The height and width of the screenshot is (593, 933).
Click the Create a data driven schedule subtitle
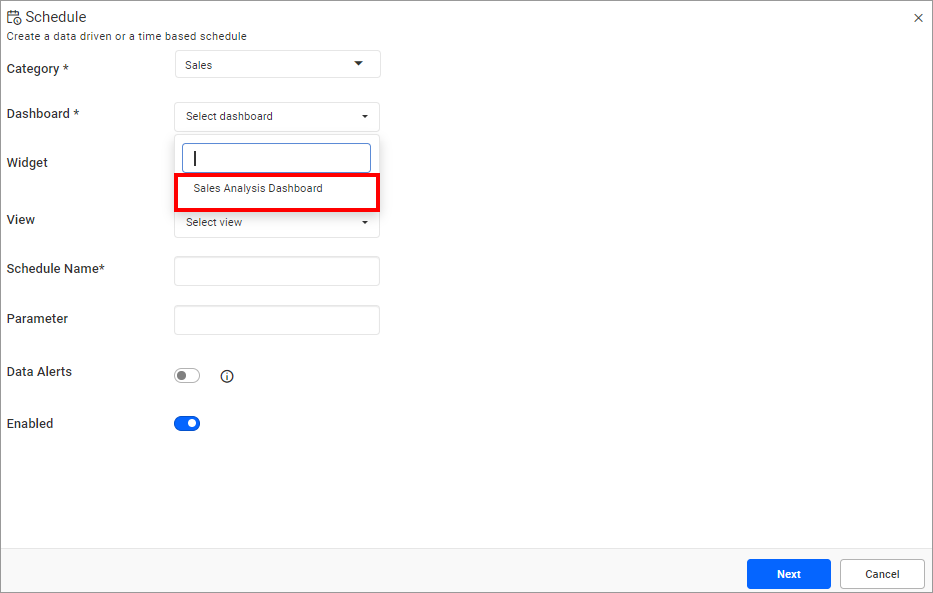(x=124, y=36)
